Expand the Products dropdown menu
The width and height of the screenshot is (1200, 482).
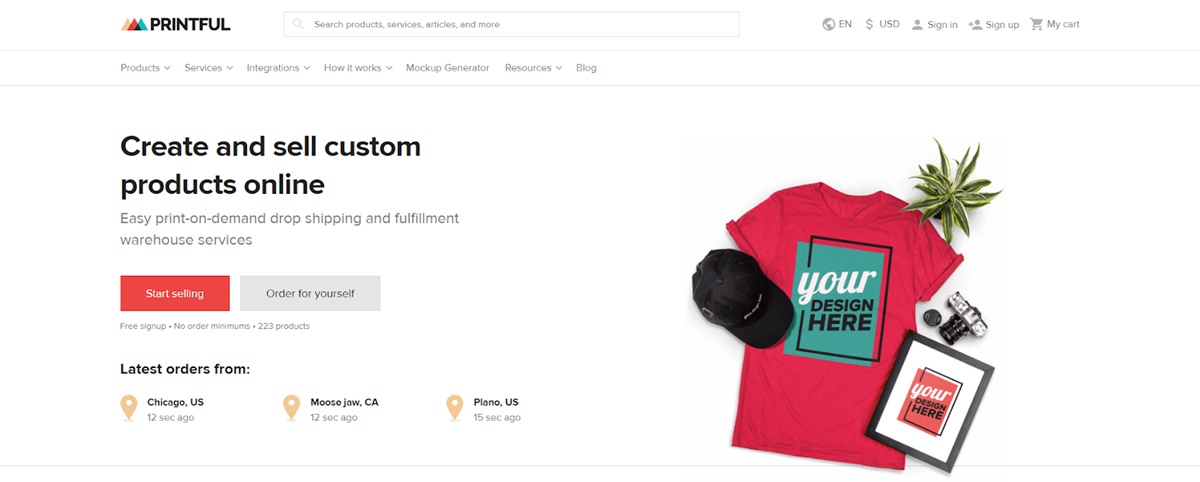pyautogui.click(x=145, y=68)
